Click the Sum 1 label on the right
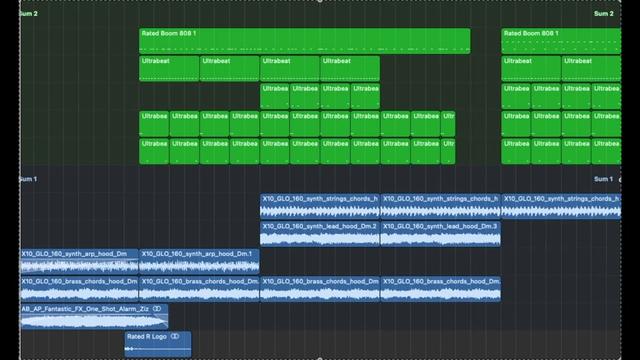This screenshot has width=640, height=360. coord(603,179)
